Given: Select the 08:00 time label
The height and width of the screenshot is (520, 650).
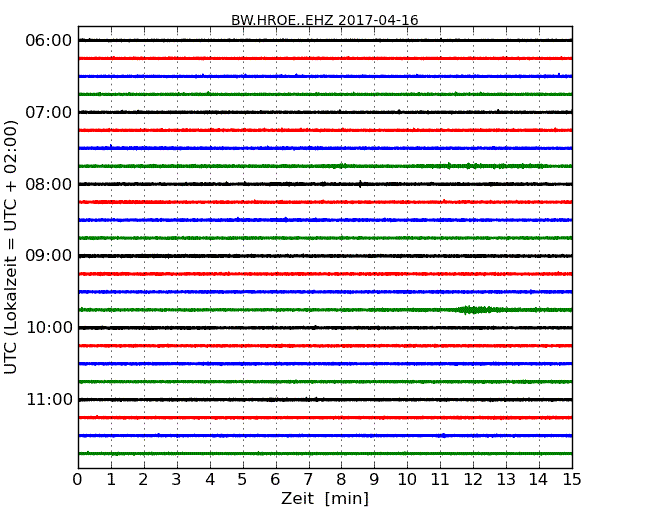Looking at the screenshot, I should [49, 184].
